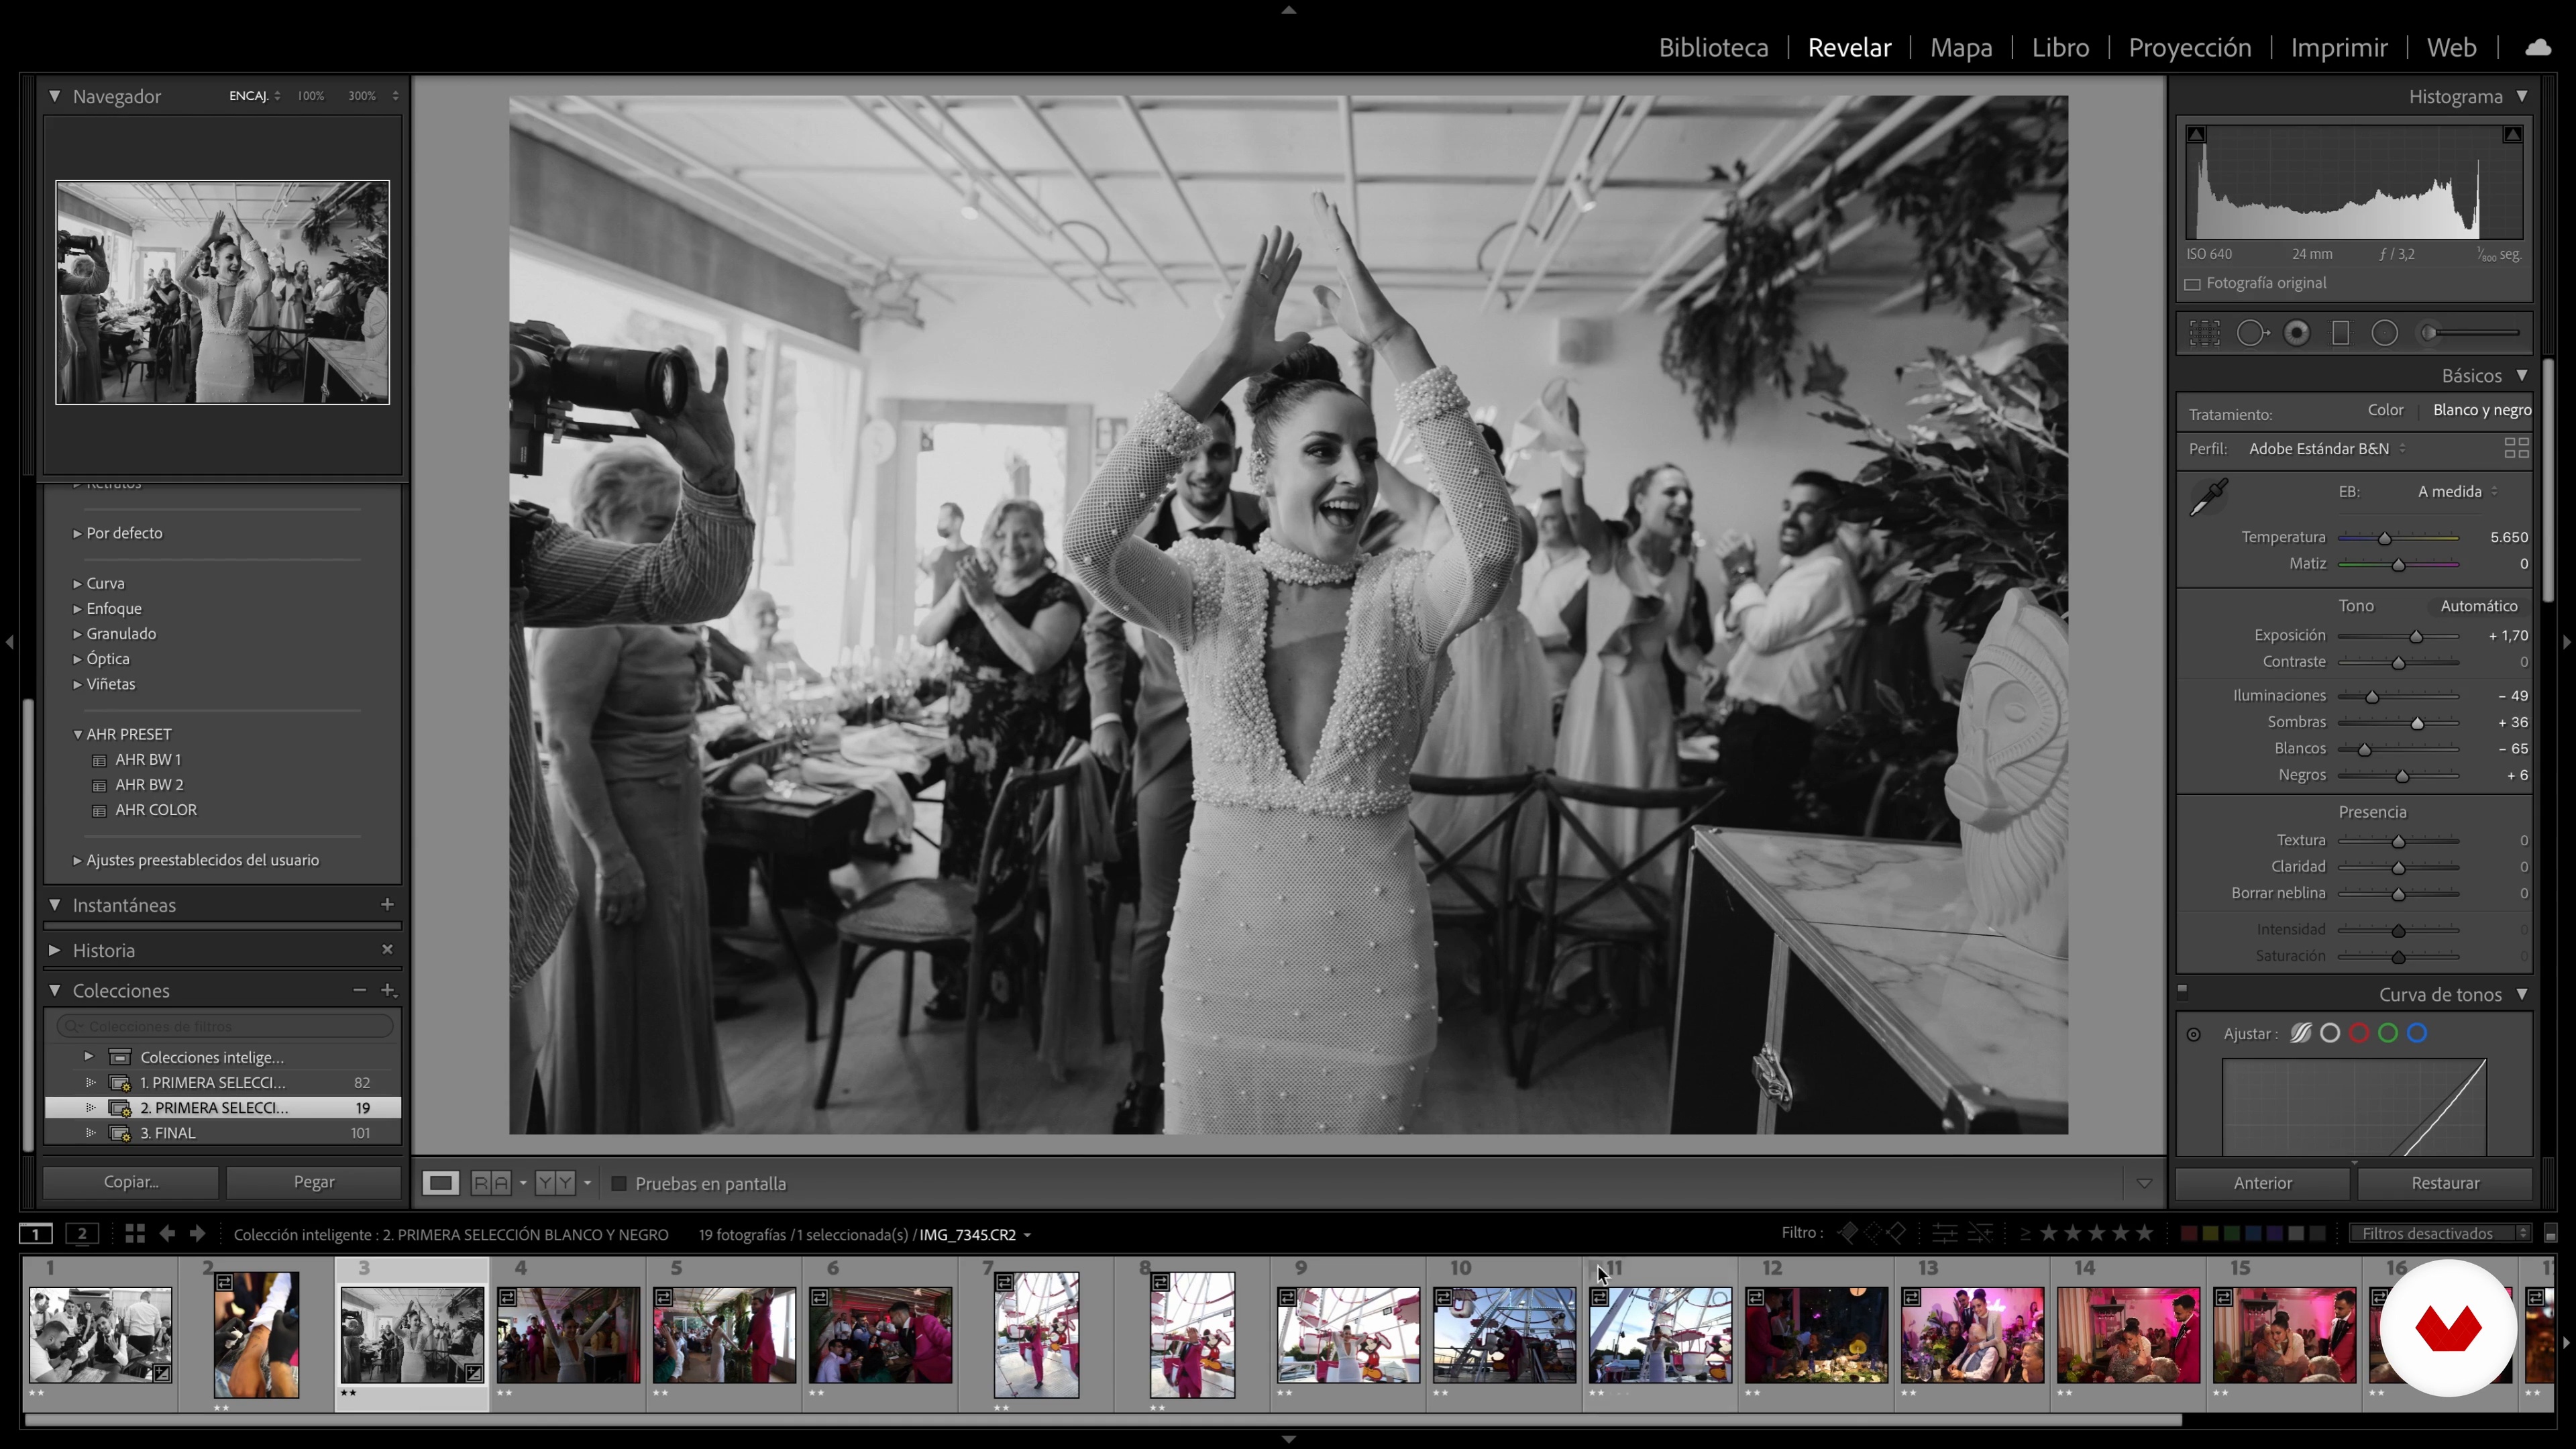Open the Imprimir module
2576x1449 pixels.
pos(2339,47)
